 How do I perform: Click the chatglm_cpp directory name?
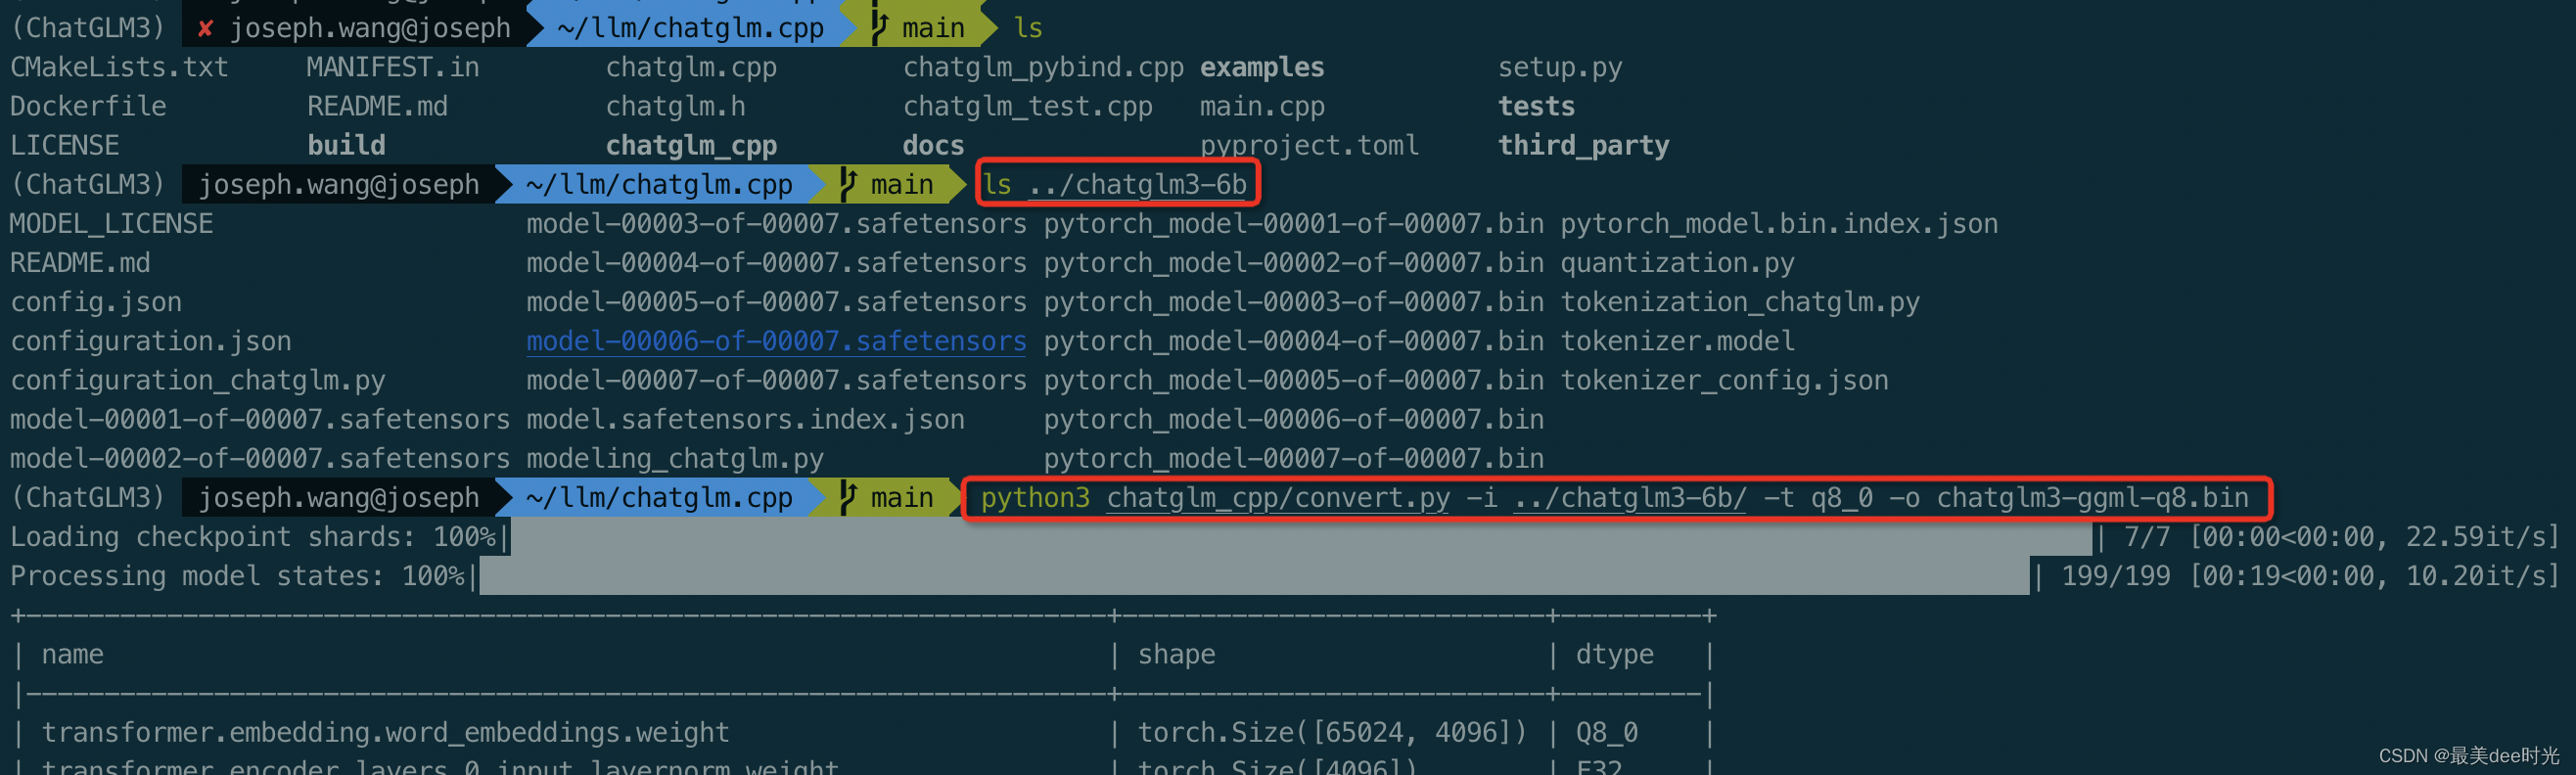click(x=691, y=146)
